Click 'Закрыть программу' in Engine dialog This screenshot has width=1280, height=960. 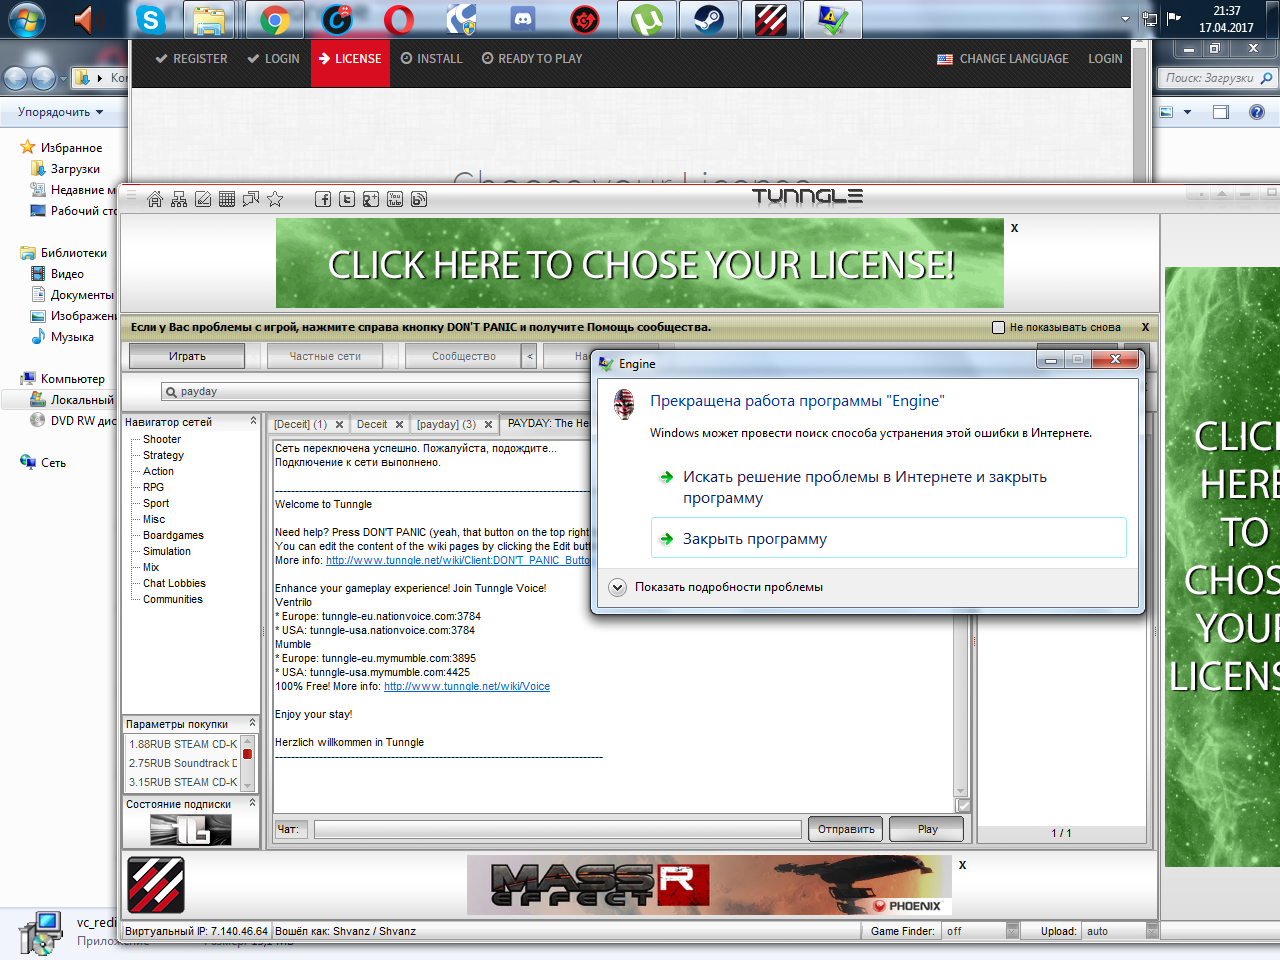(x=754, y=539)
